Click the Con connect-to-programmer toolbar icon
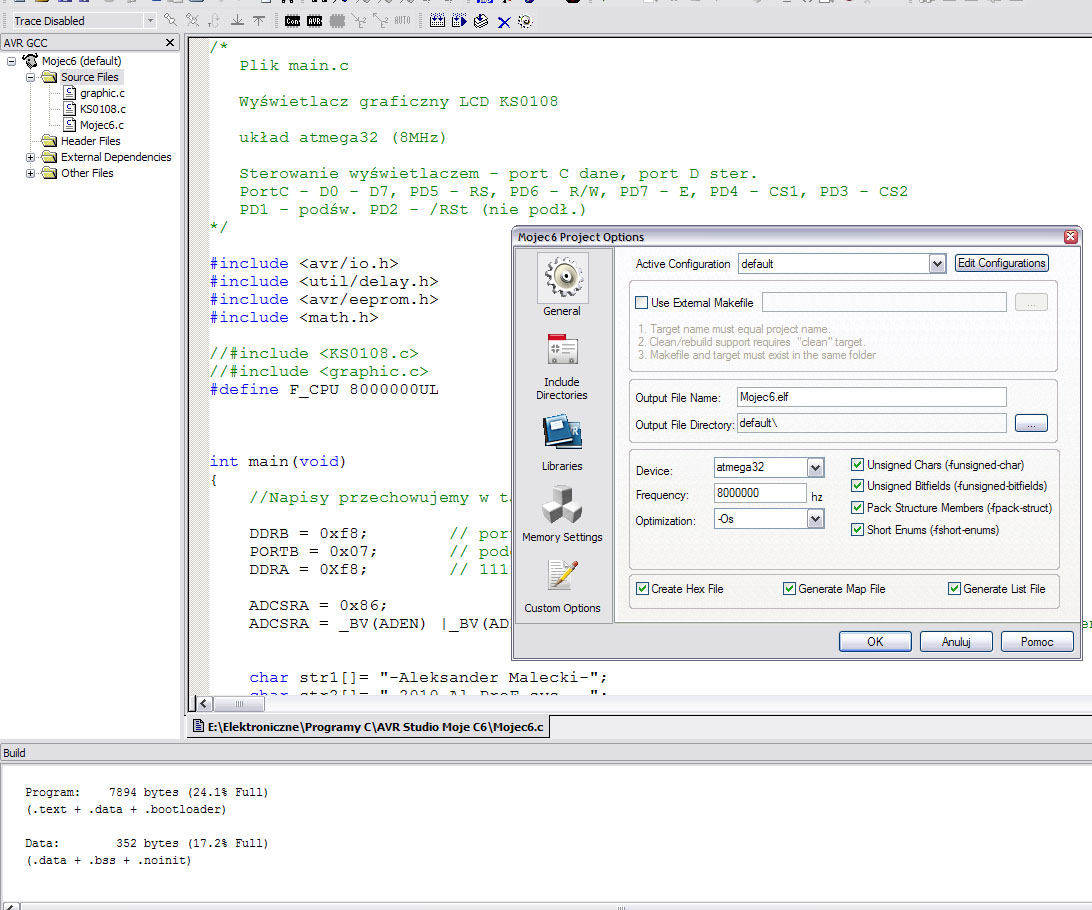This screenshot has width=1092, height=910. tap(293, 21)
